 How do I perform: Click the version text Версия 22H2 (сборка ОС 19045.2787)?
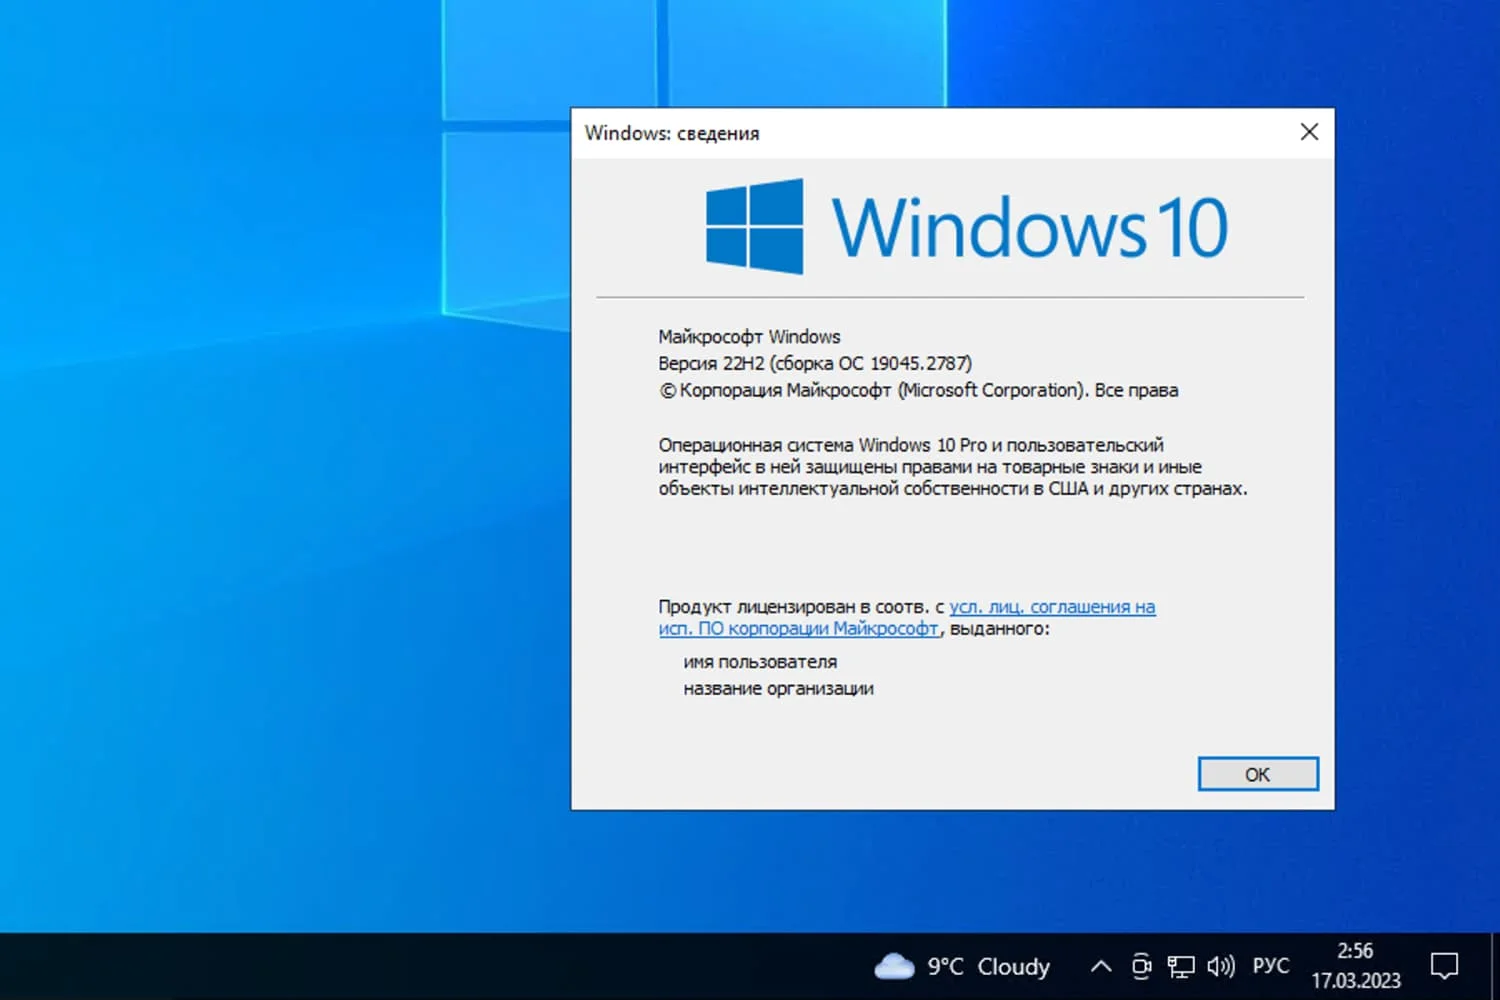point(815,363)
